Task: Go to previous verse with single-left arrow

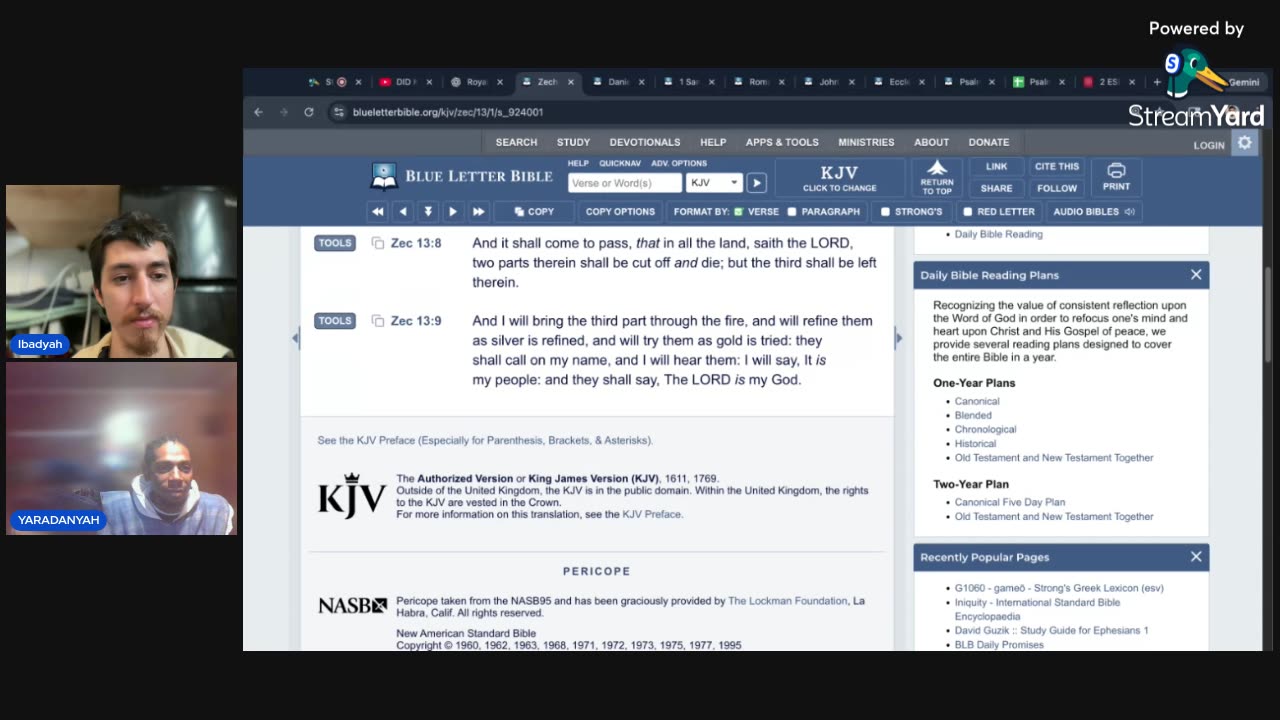Action: (403, 212)
